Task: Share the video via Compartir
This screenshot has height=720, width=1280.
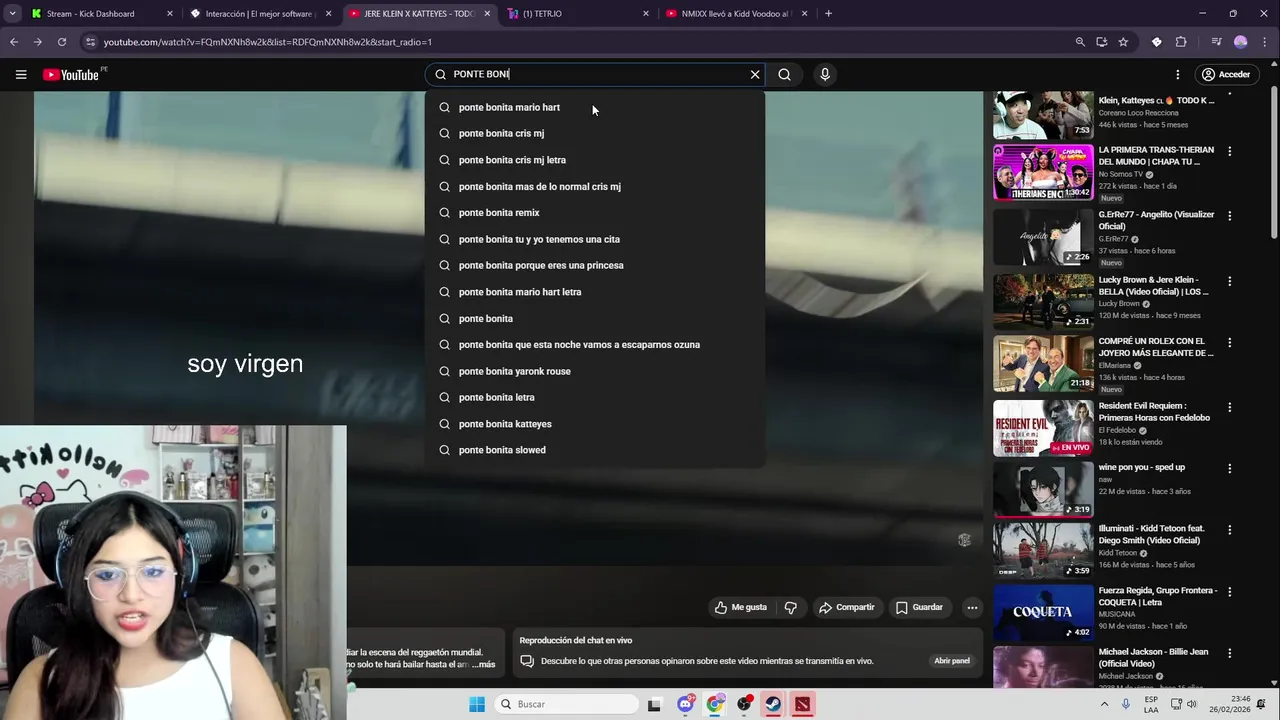Action: pyautogui.click(x=846, y=607)
